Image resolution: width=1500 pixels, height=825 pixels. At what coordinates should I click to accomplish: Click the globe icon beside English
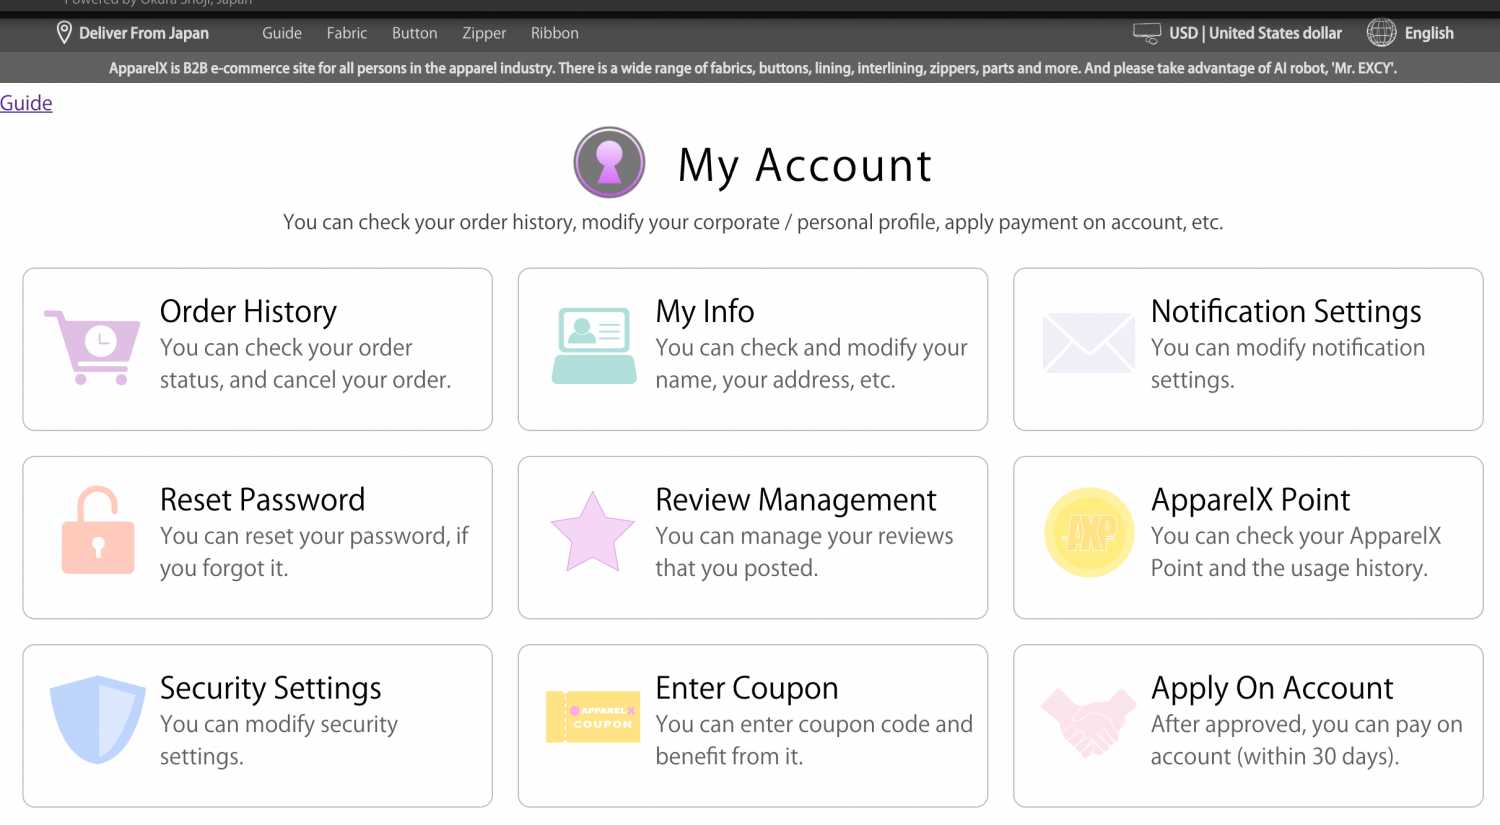(1381, 33)
